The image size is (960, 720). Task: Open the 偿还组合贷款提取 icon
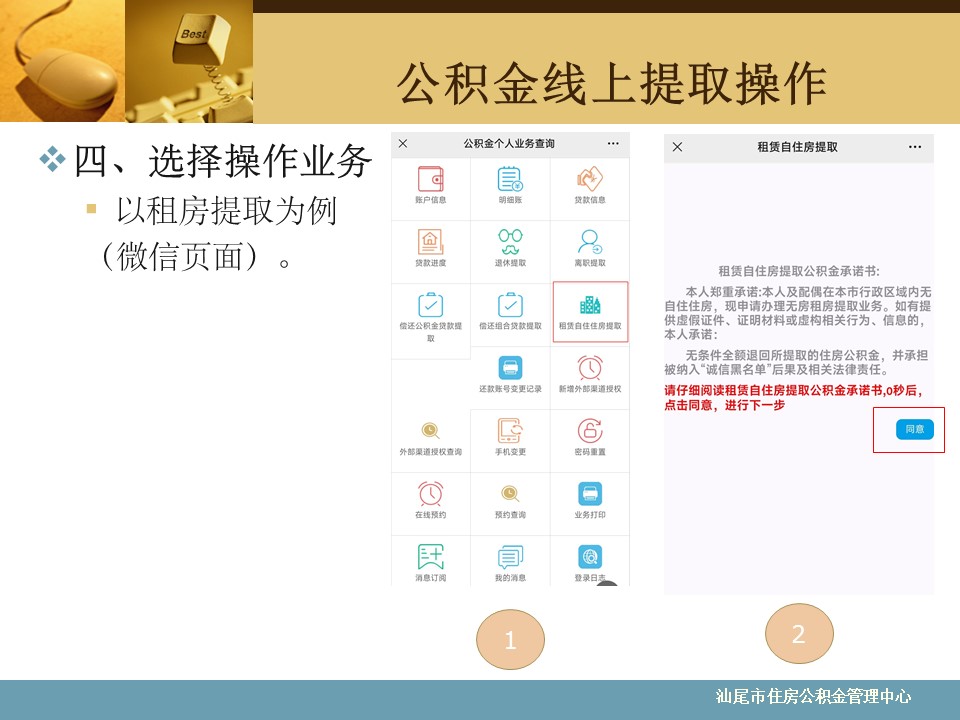coord(510,308)
